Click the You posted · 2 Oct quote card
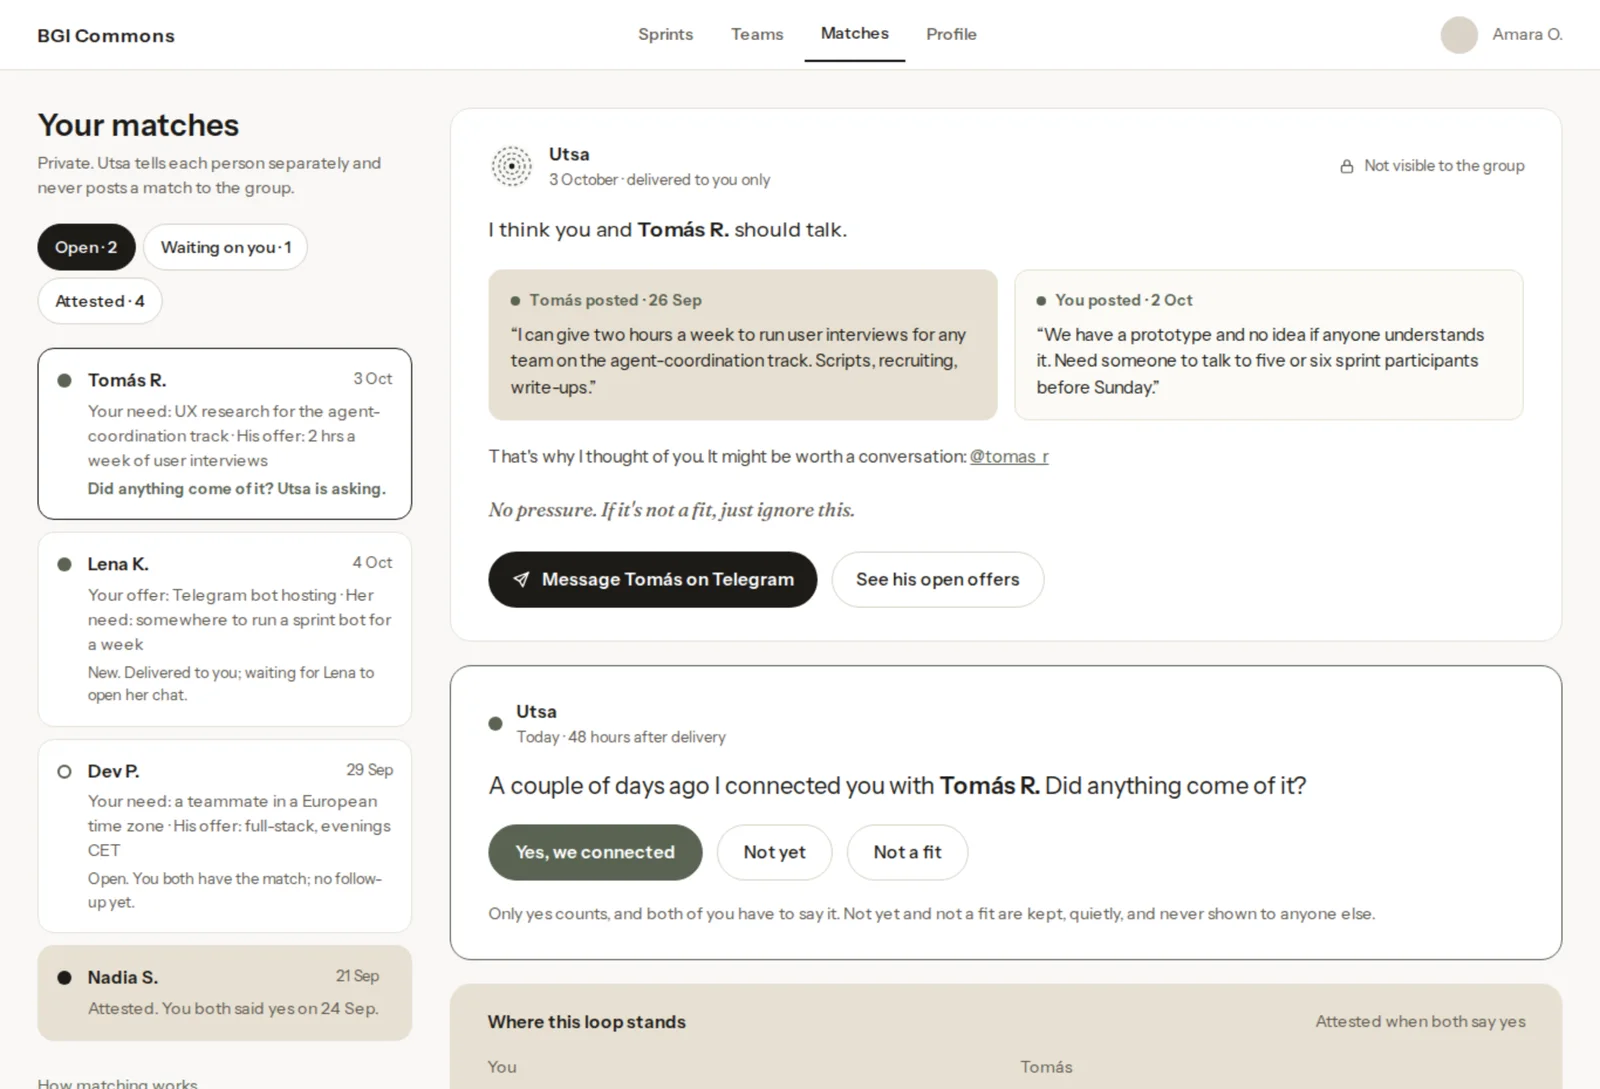1600x1089 pixels. coord(1269,345)
